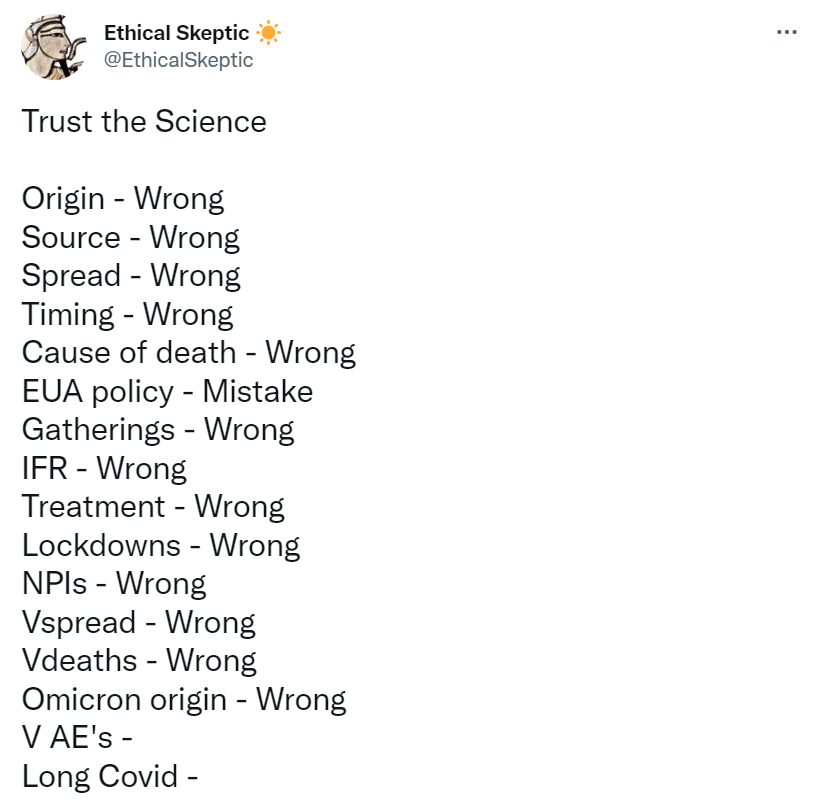
Task: Click the sun emoji beside the name
Action: click(269, 33)
